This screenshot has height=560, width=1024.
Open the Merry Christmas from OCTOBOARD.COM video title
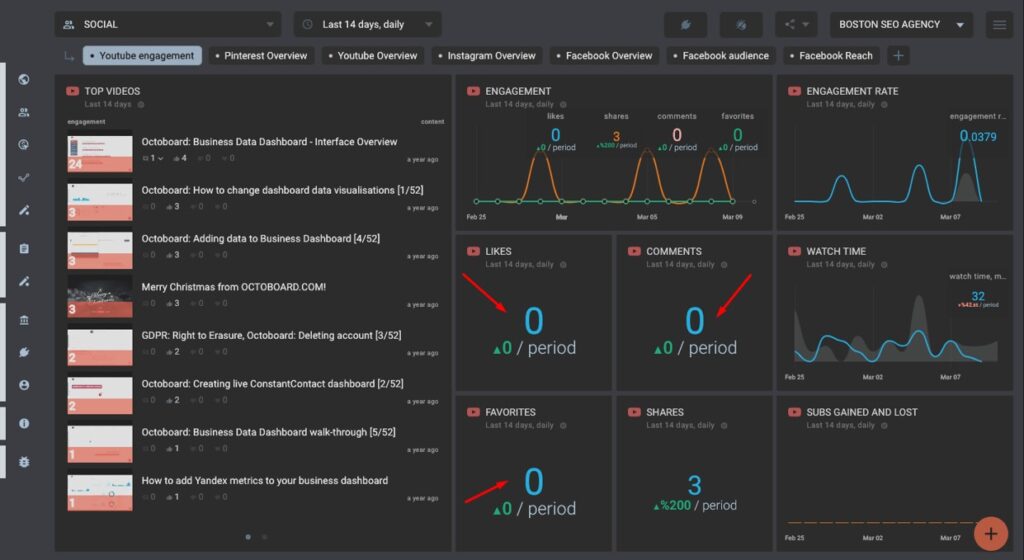pyautogui.click(x=233, y=287)
